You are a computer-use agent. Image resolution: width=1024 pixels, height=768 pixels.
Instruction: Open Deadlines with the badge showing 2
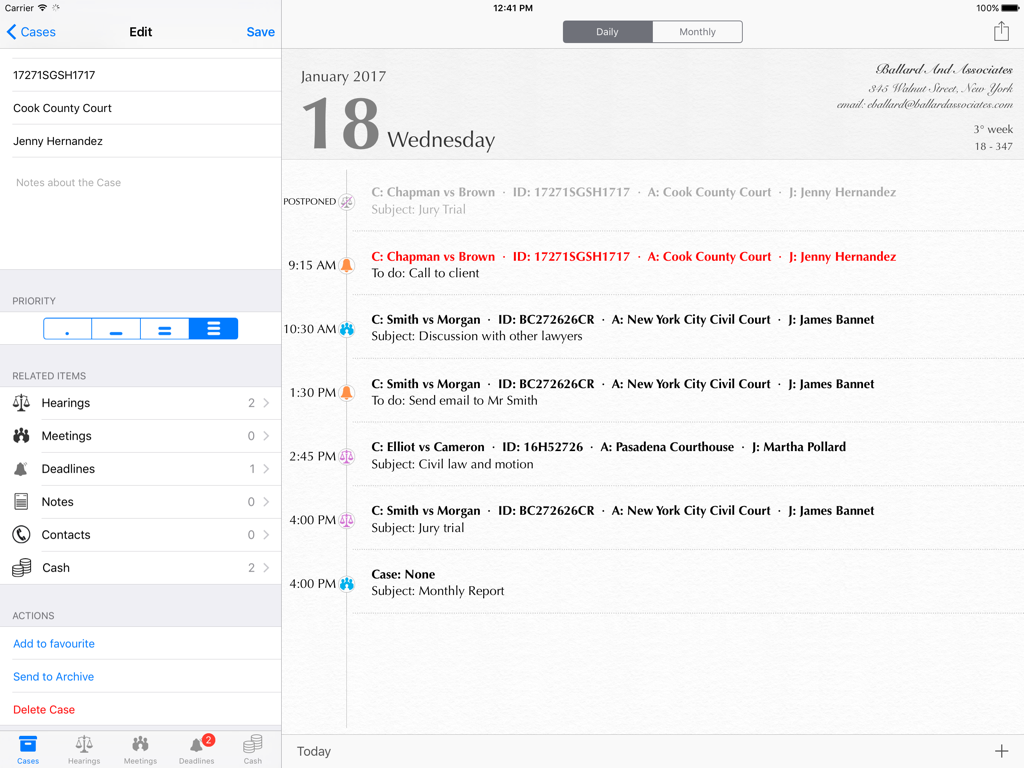(196, 748)
